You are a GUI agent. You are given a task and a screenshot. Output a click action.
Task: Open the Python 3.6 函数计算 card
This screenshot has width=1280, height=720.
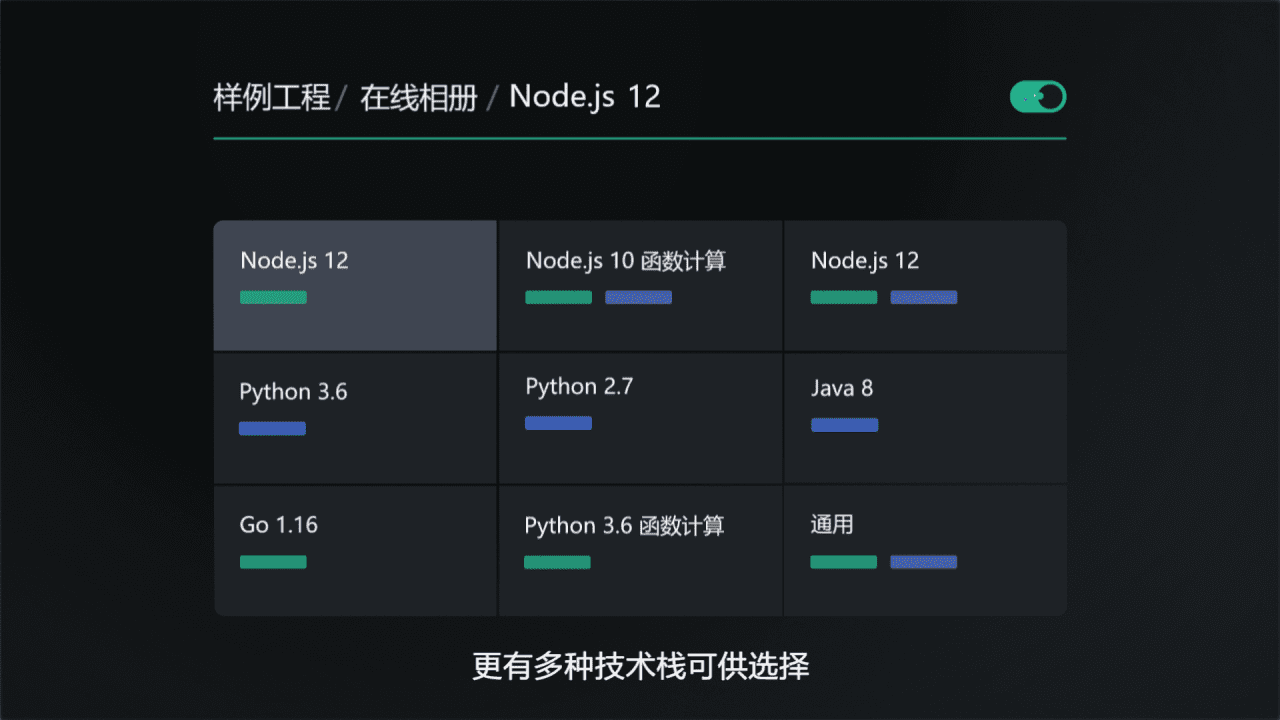(x=640, y=550)
